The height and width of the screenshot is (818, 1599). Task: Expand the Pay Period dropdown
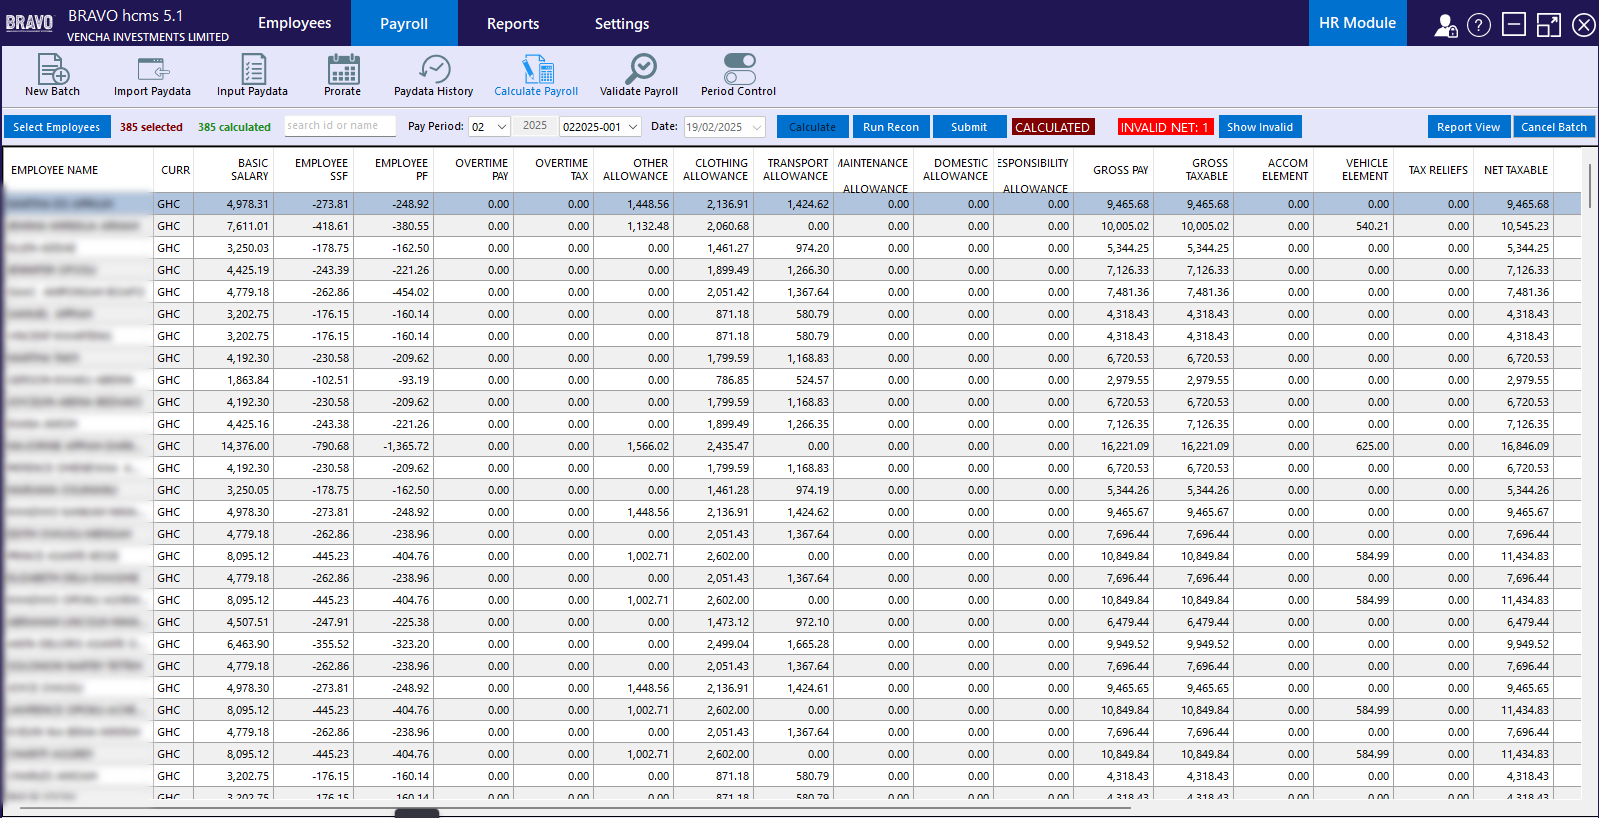(x=502, y=127)
